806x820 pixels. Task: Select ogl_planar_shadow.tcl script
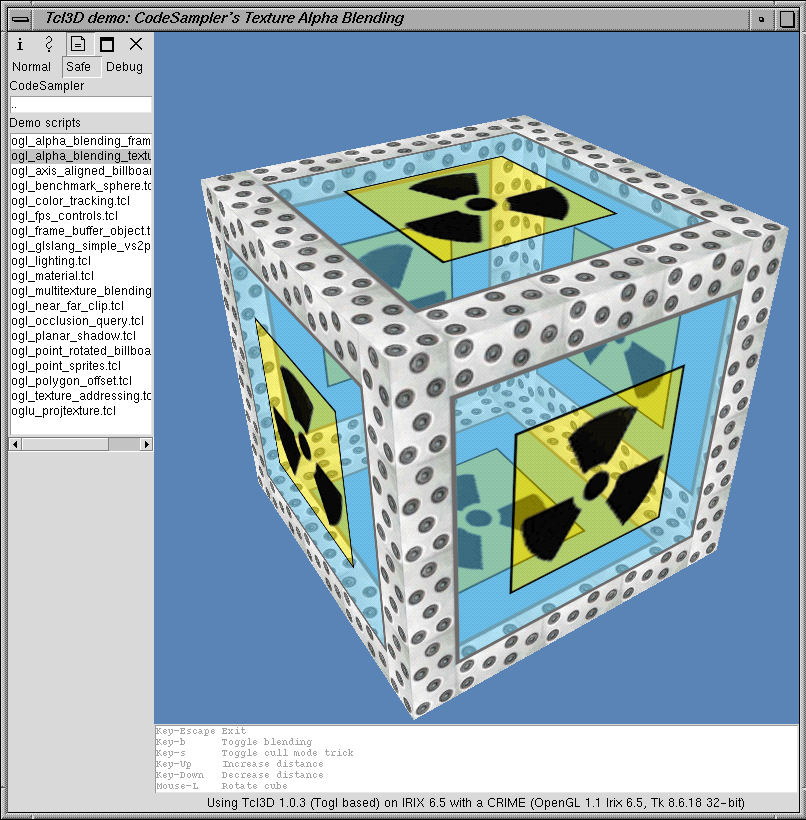pos(81,336)
